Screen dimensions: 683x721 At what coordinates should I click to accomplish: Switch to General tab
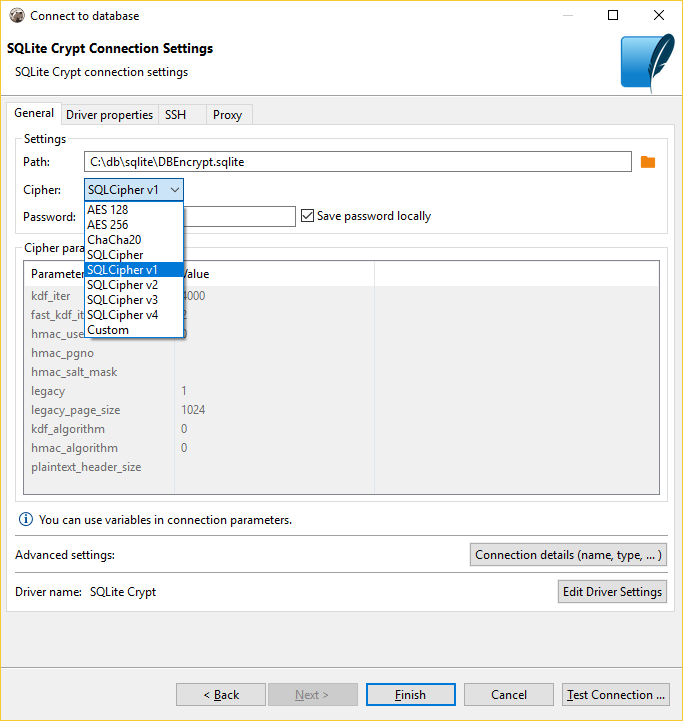pos(34,113)
